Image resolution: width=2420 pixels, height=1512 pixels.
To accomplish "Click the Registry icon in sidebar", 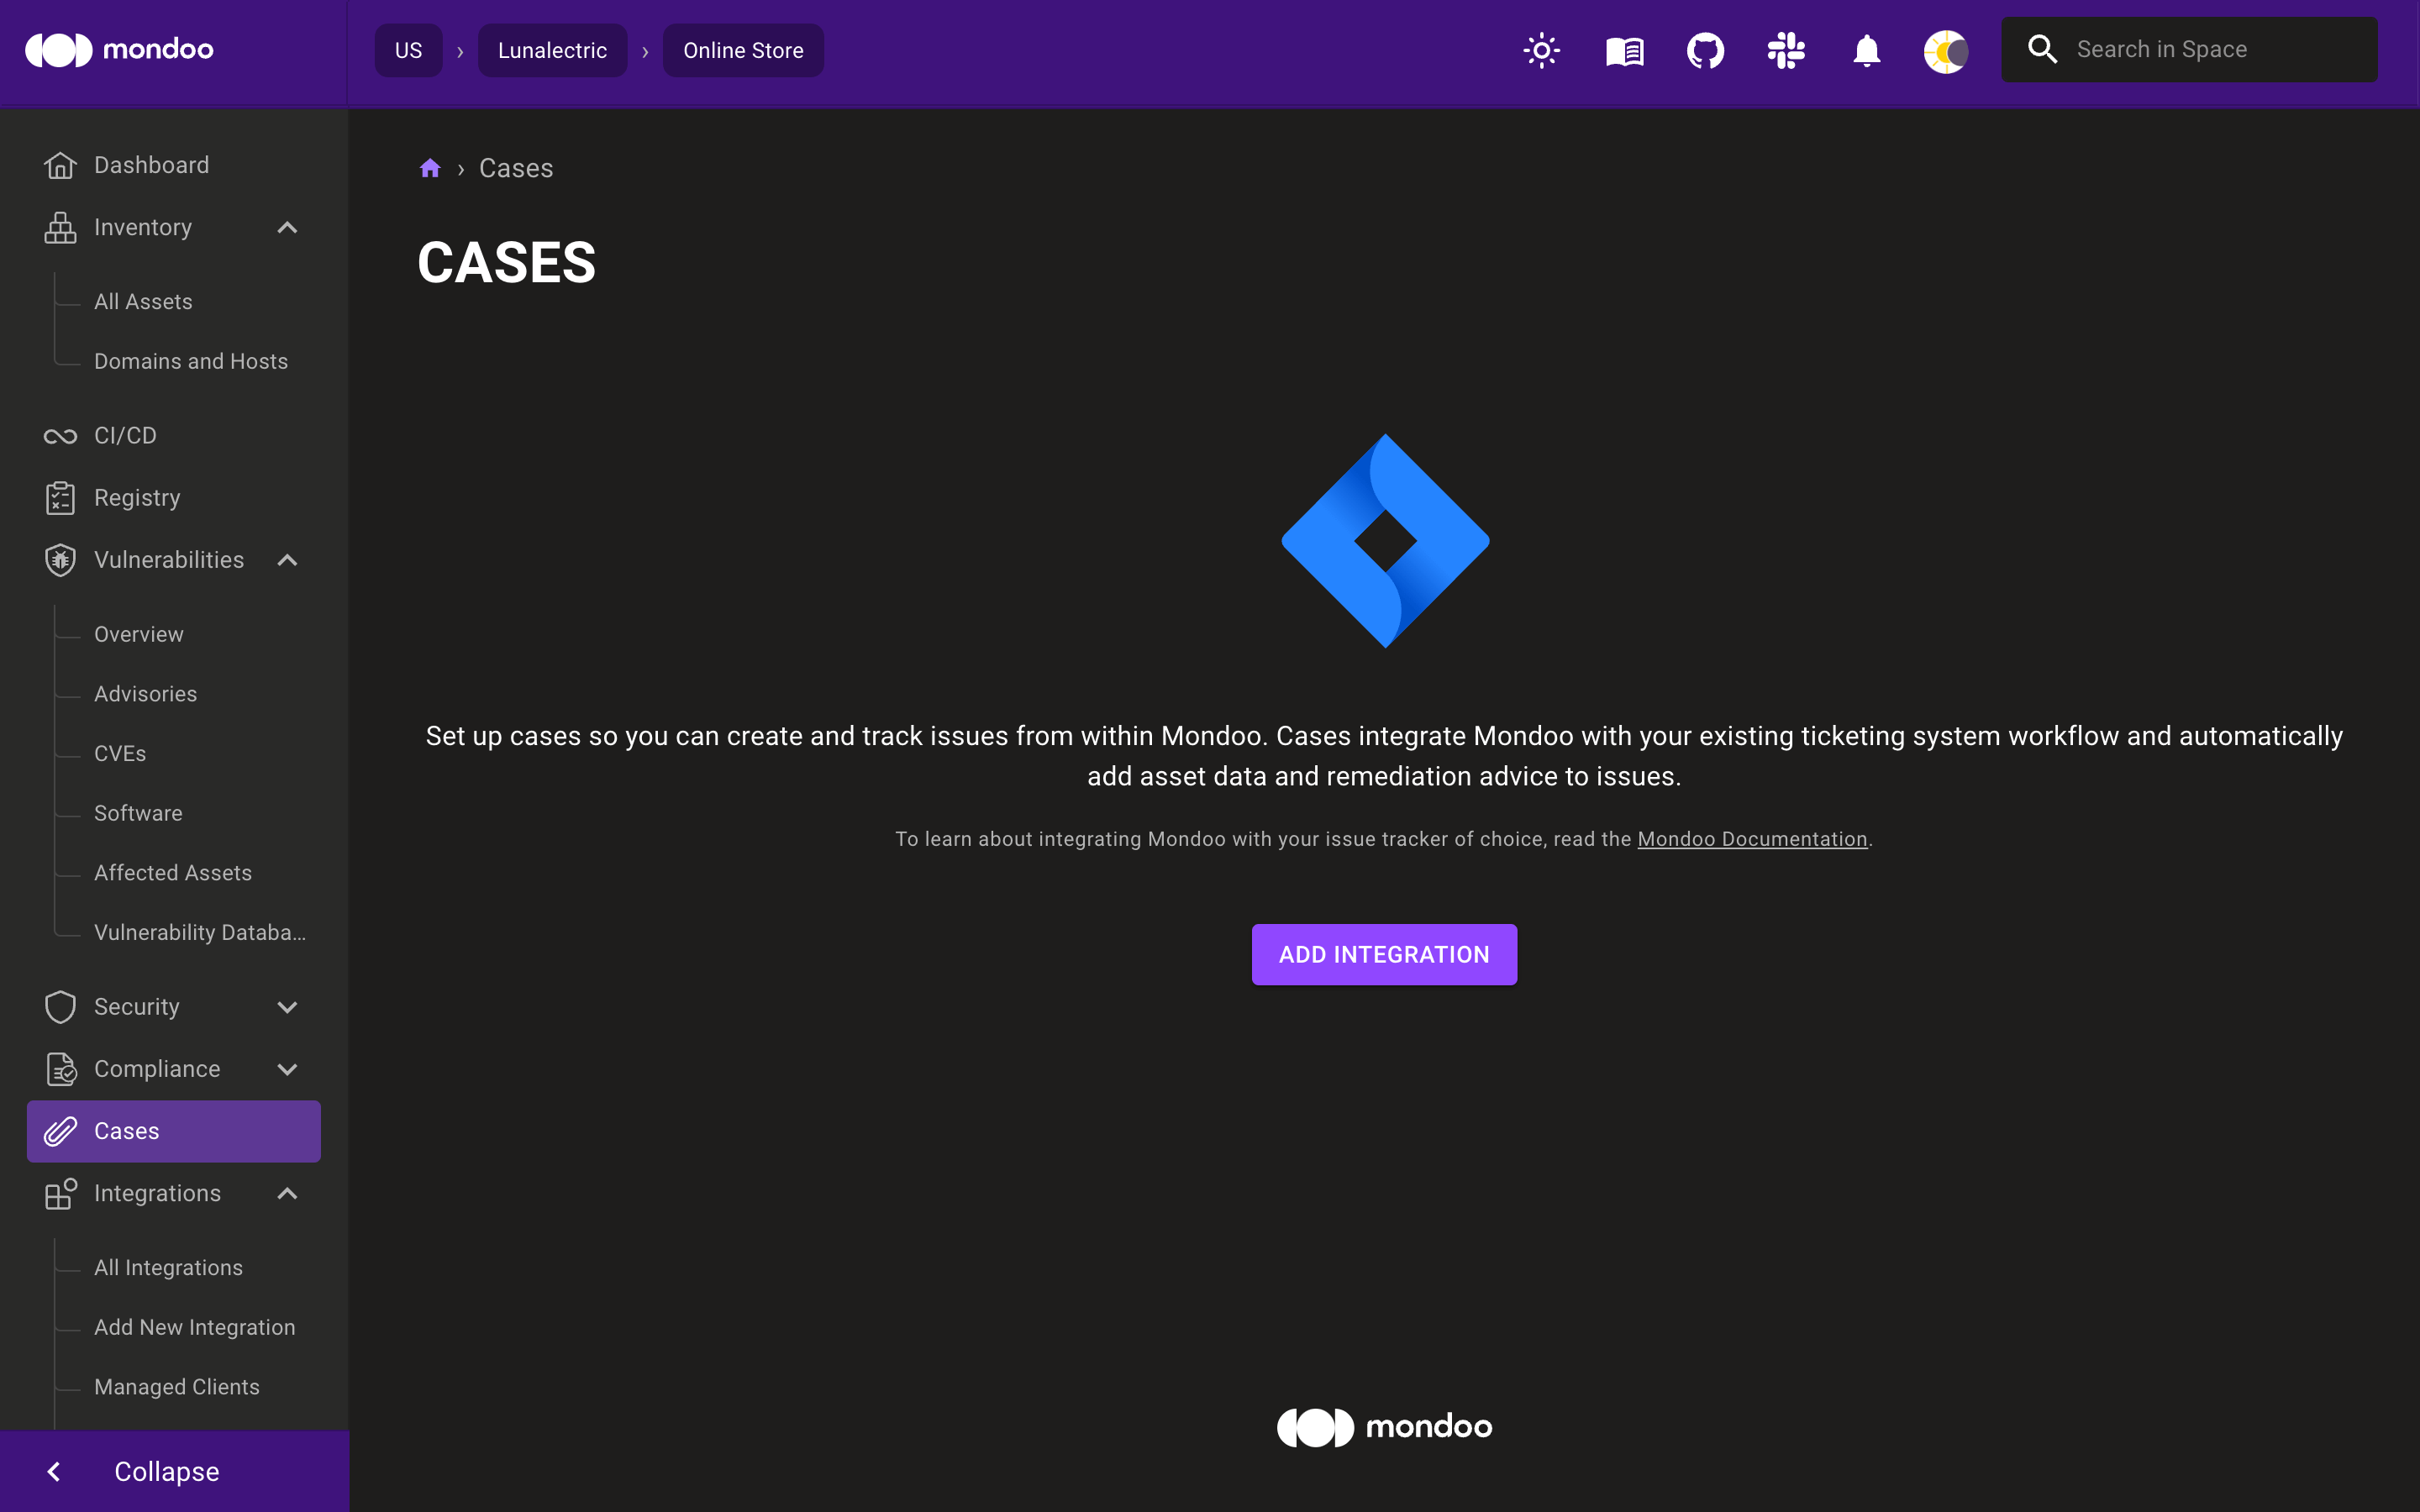I will [57, 496].
